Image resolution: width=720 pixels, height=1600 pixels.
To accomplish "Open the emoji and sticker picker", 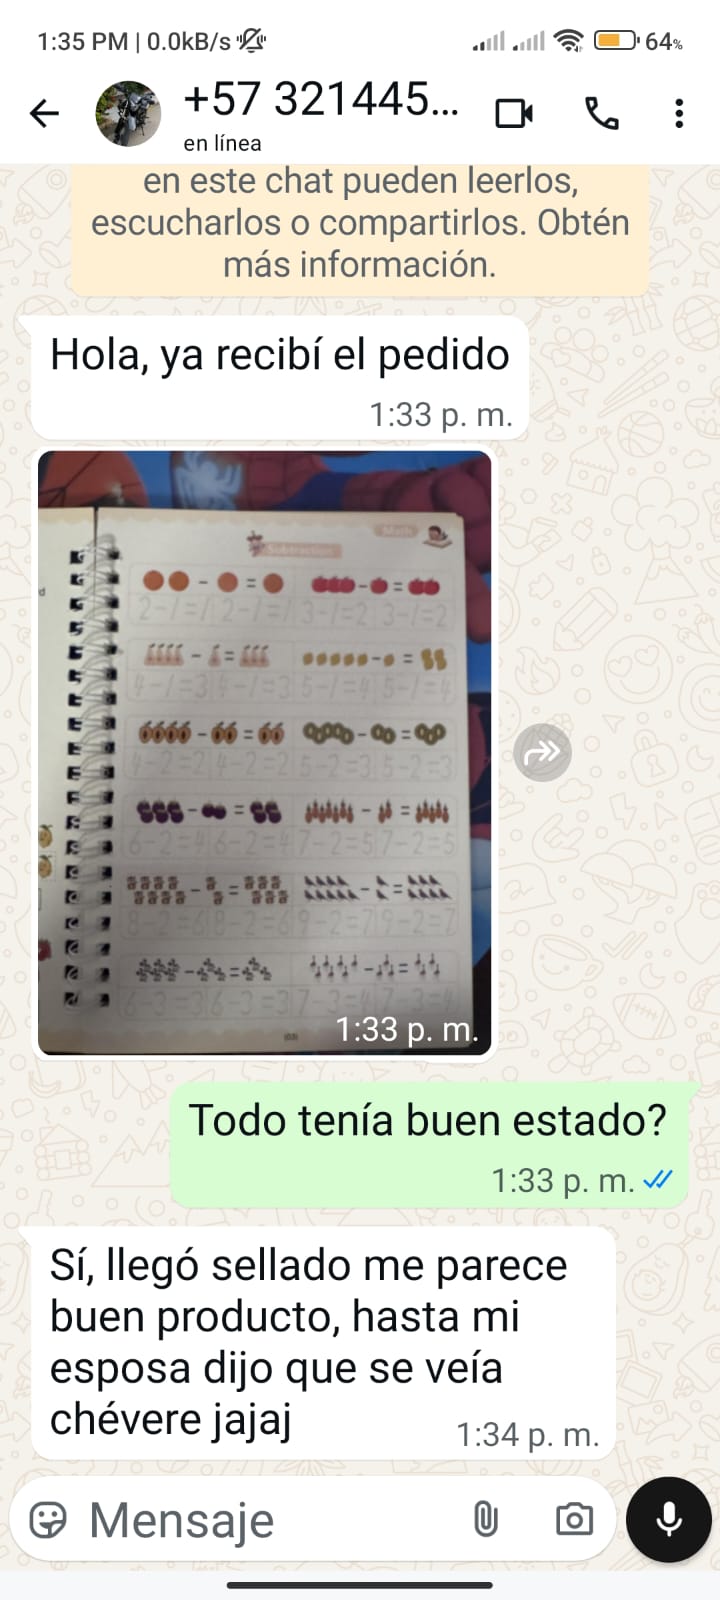I will click(48, 1520).
